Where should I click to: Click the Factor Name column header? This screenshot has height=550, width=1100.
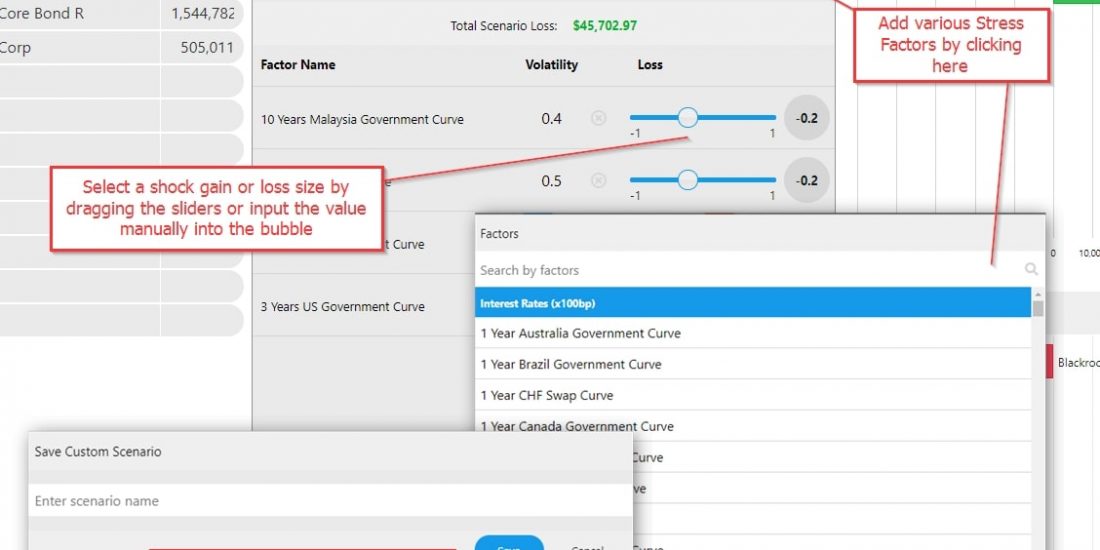pos(298,65)
